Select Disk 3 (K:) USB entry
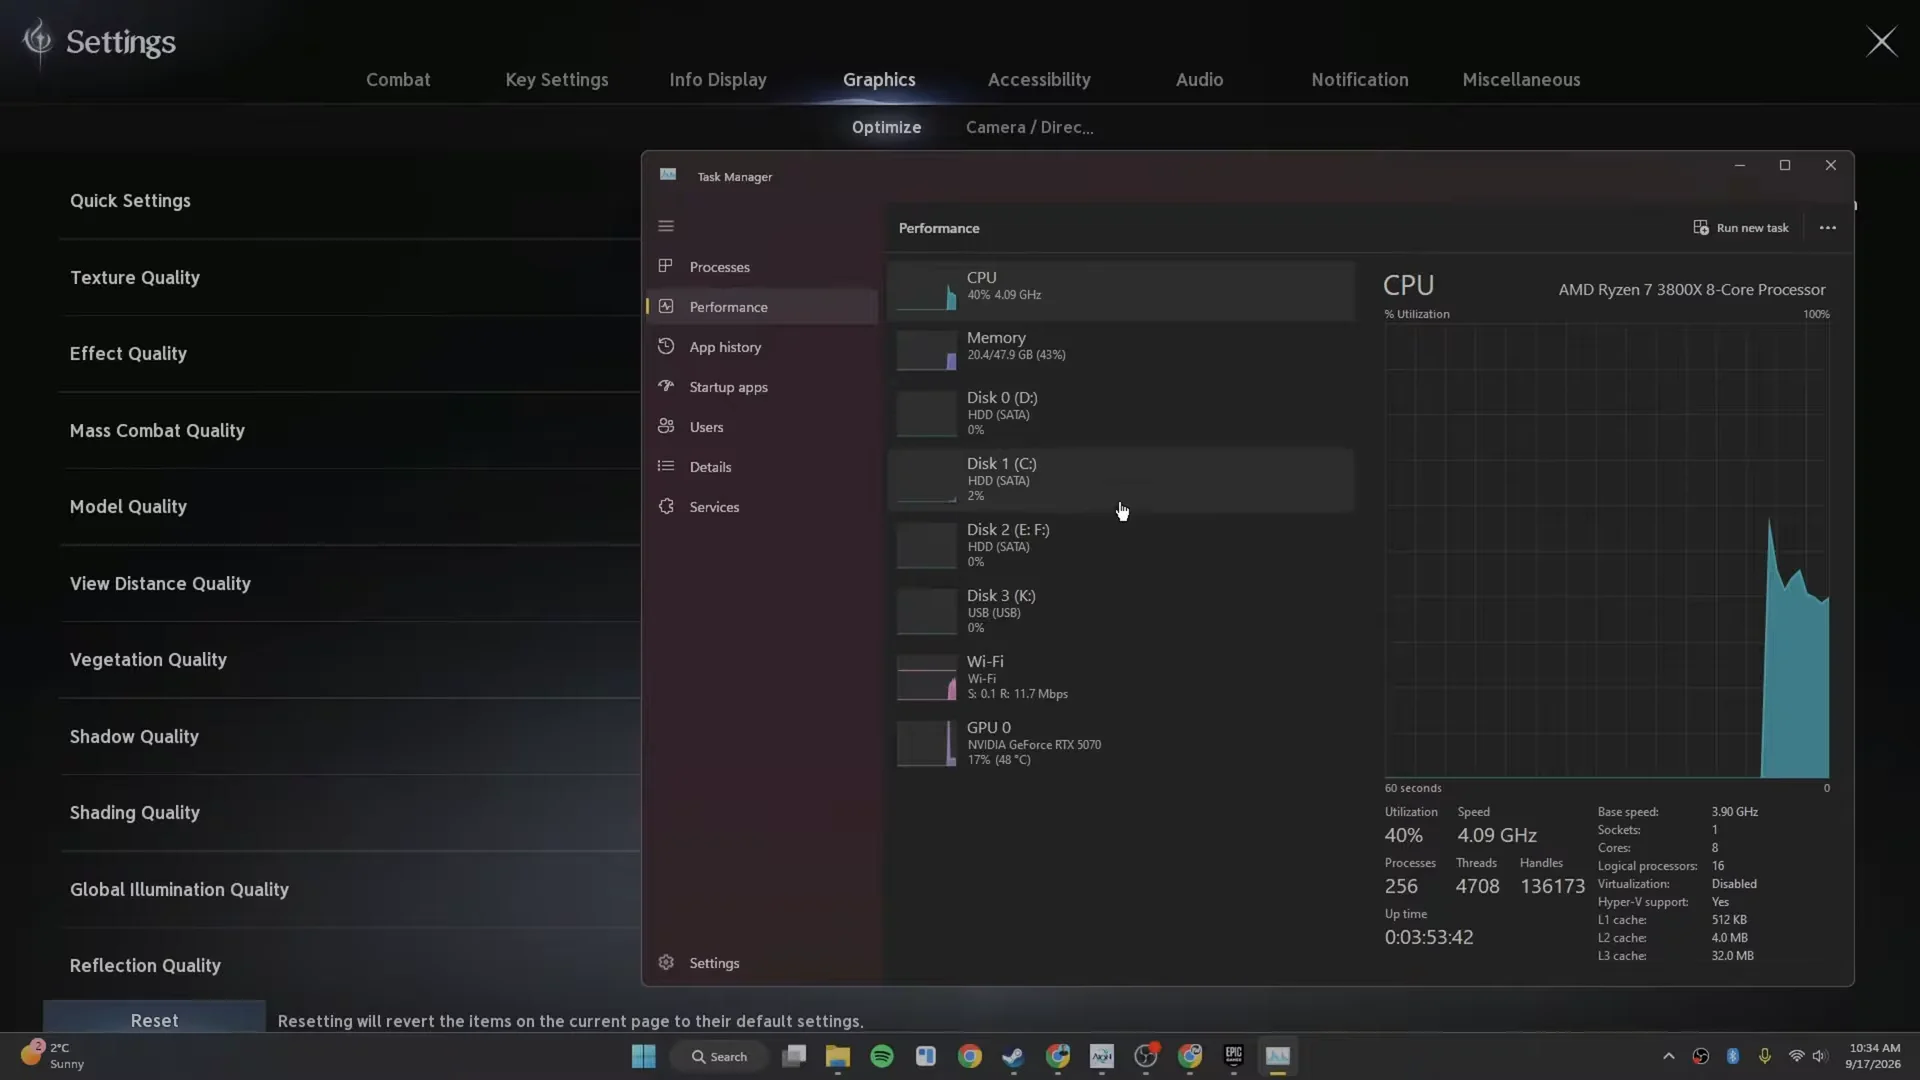This screenshot has height=1080, width=1920. [x=1120, y=611]
